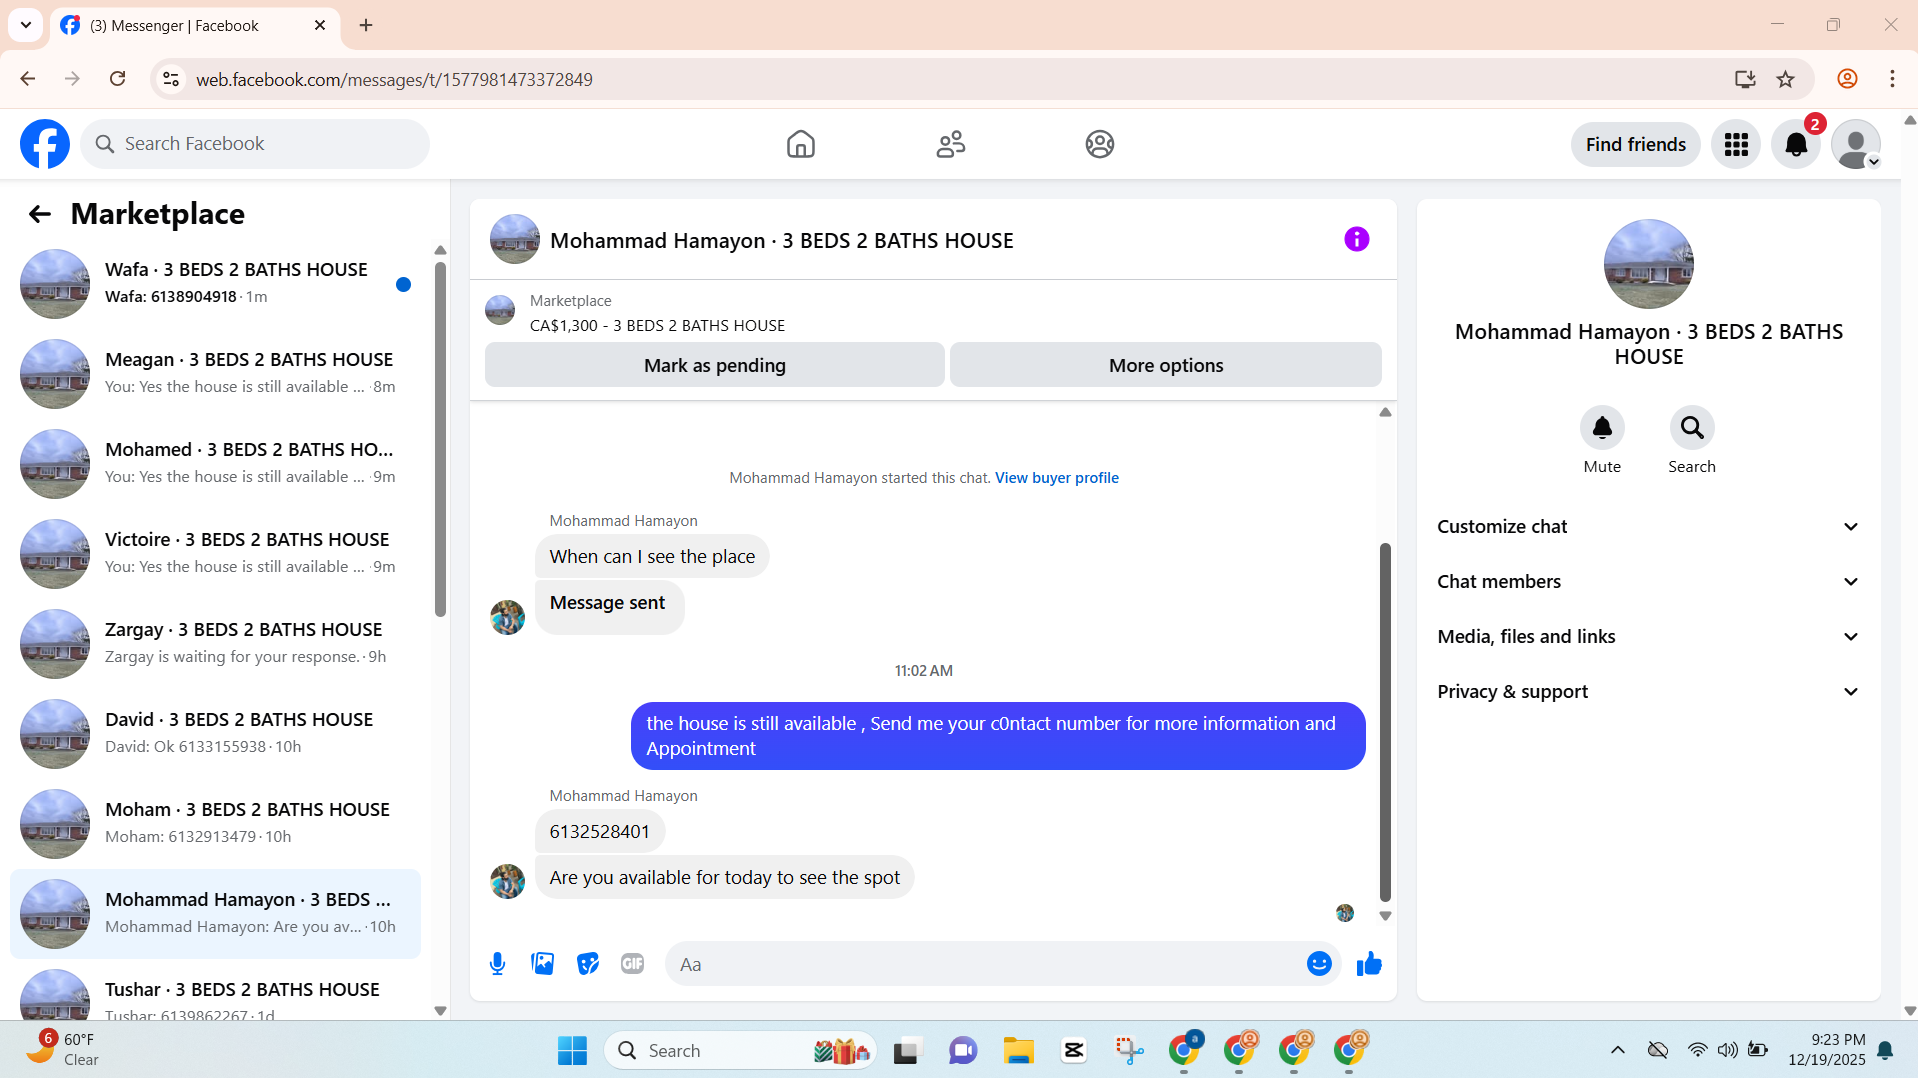The image size is (1918, 1078).
Task: Open Chrome three-dot menu
Action: (x=1892, y=79)
